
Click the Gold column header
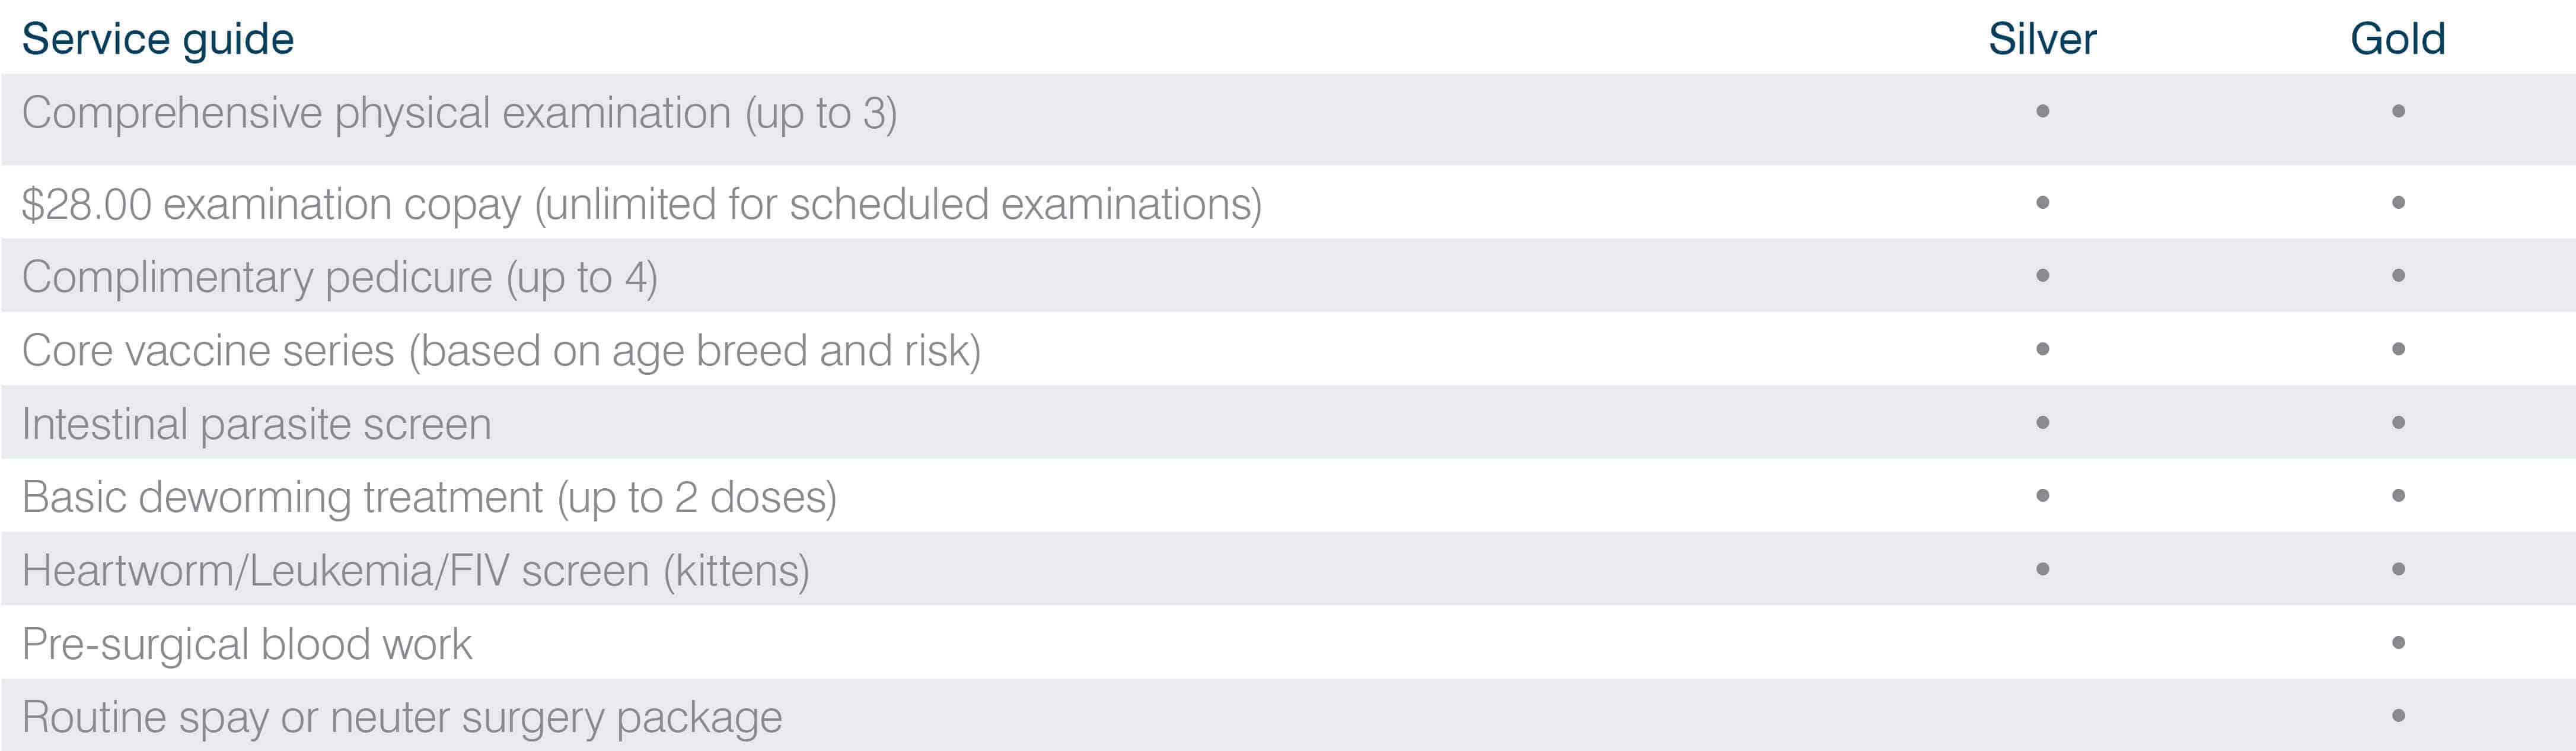(2397, 39)
